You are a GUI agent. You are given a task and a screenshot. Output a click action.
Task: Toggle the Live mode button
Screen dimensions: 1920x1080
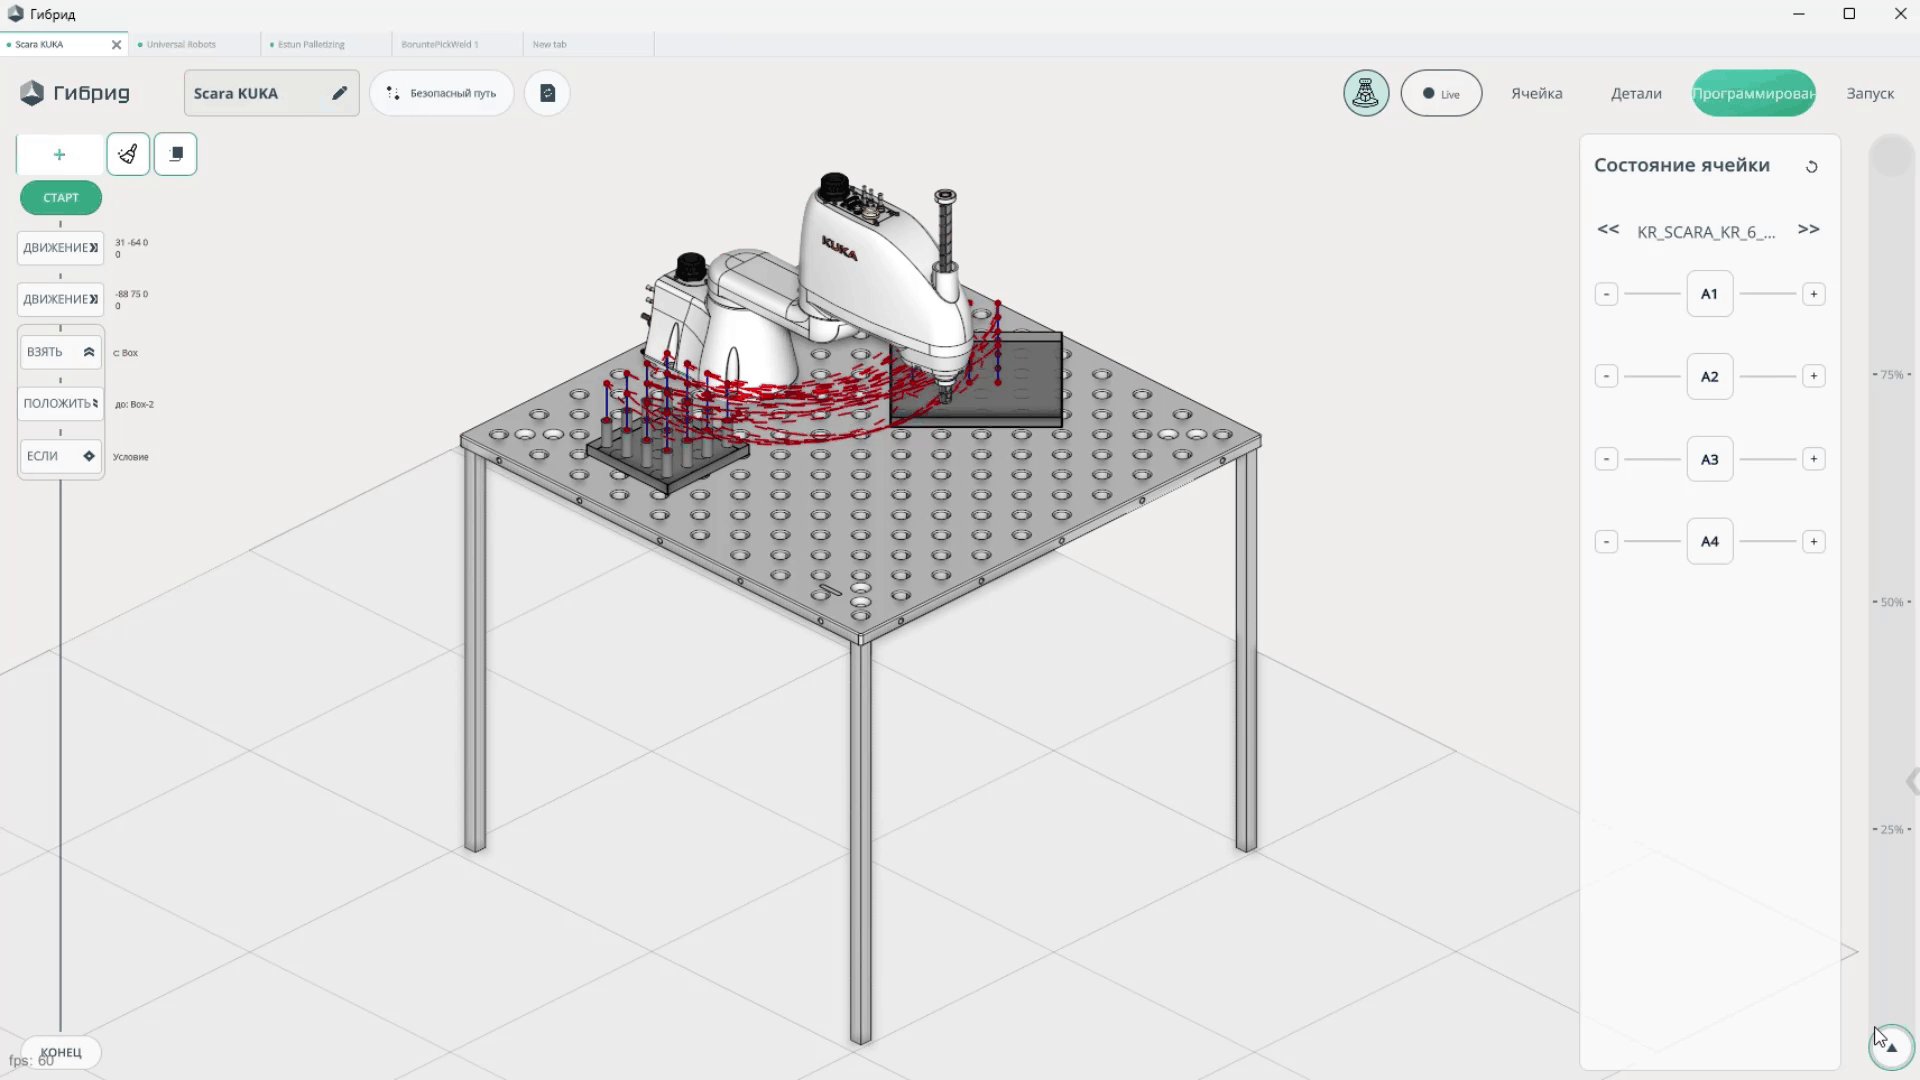click(x=1441, y=93)
